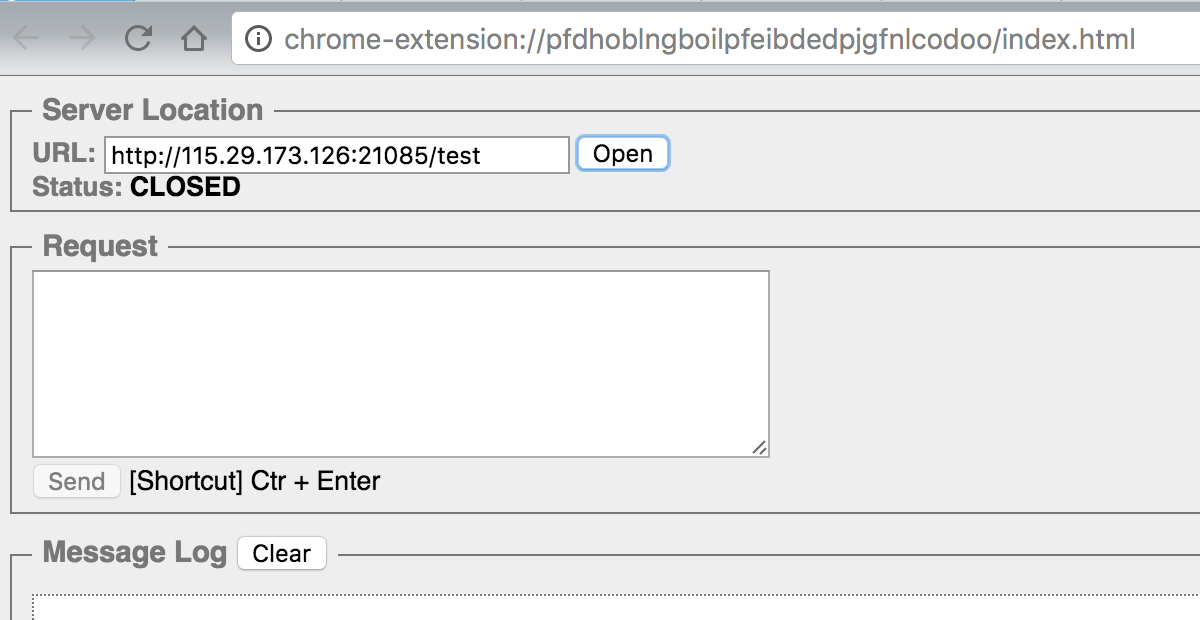Click the browser forward arrow
The height and width of the screenshot is (620, 1200).
tap(82, 39)
